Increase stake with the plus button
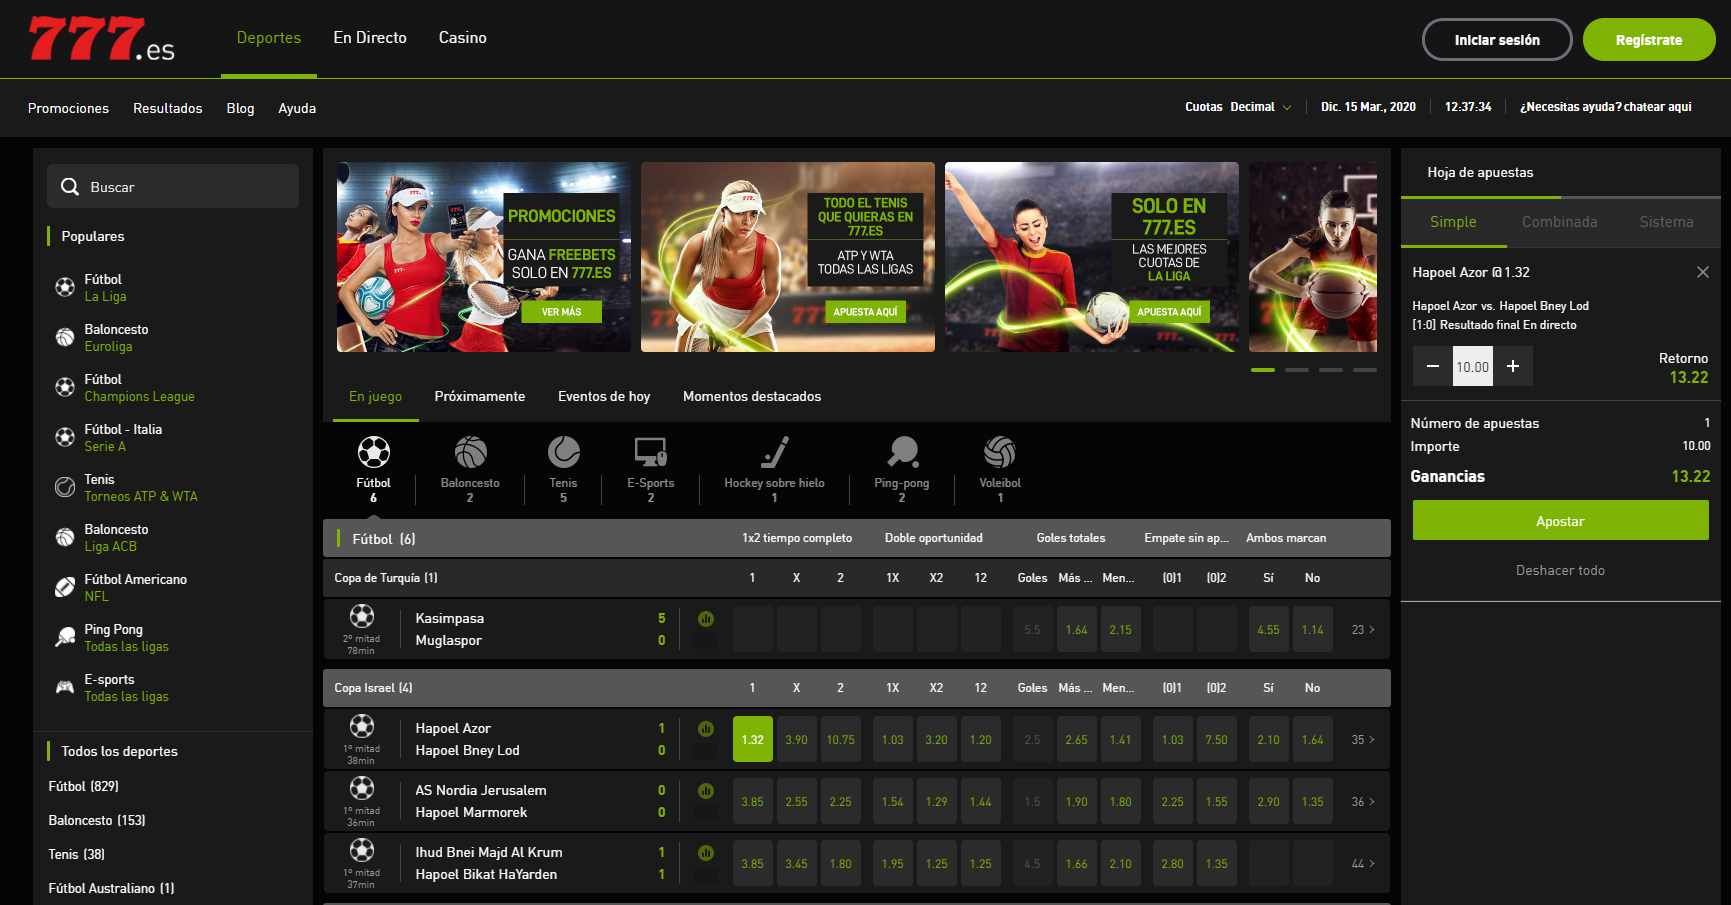 (1513, 367)
